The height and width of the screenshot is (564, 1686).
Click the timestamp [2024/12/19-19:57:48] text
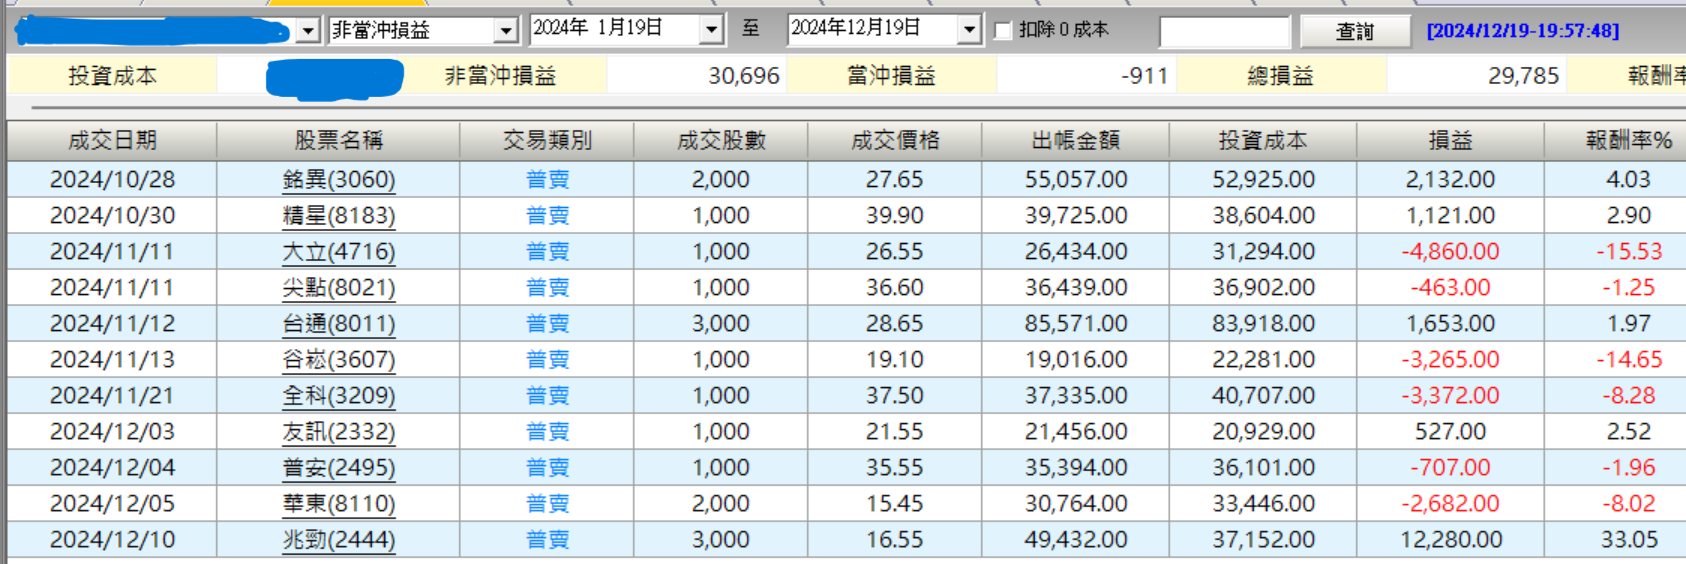click(1523, 31)
